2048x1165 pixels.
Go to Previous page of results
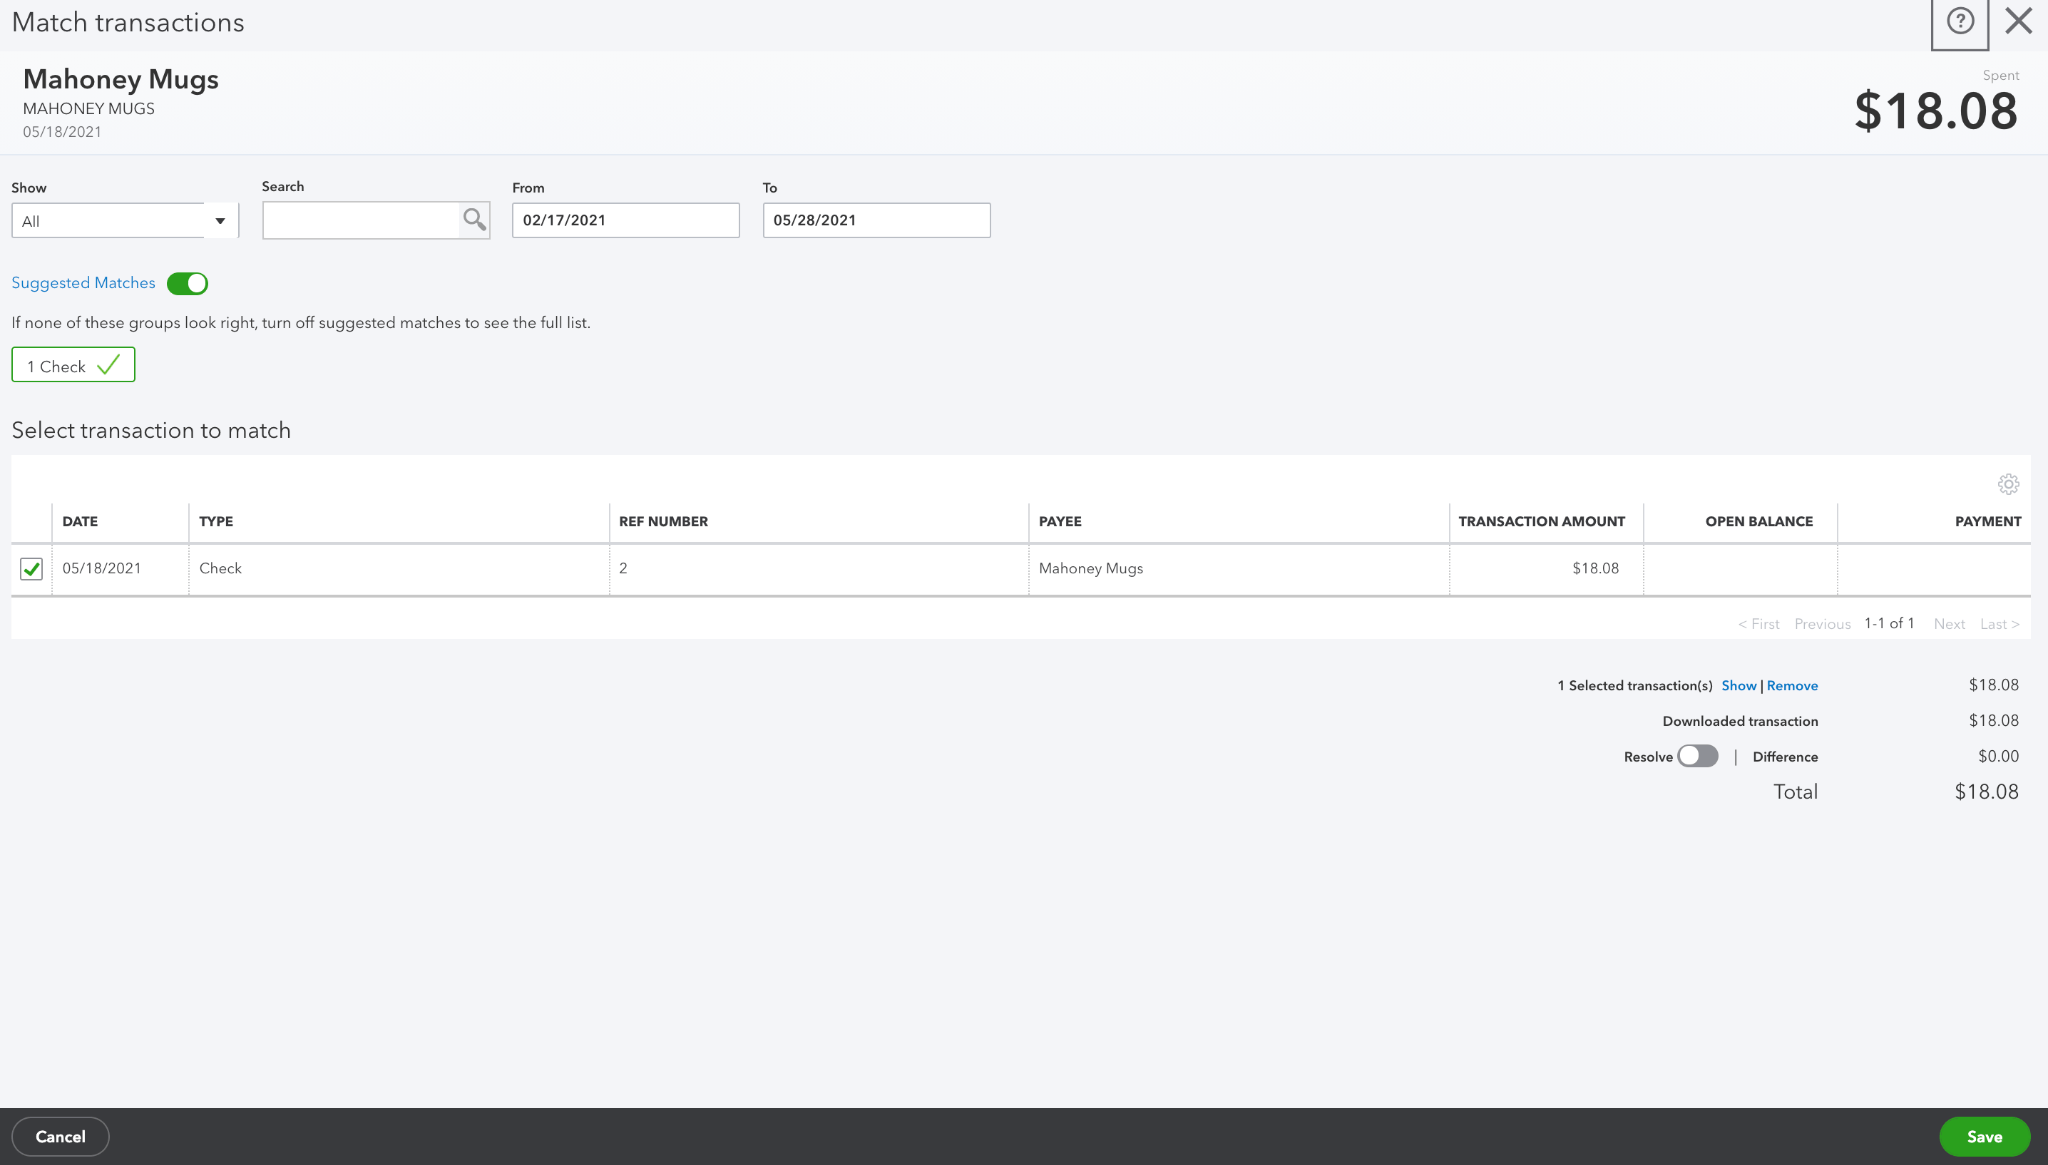[x=1822, y=624]
